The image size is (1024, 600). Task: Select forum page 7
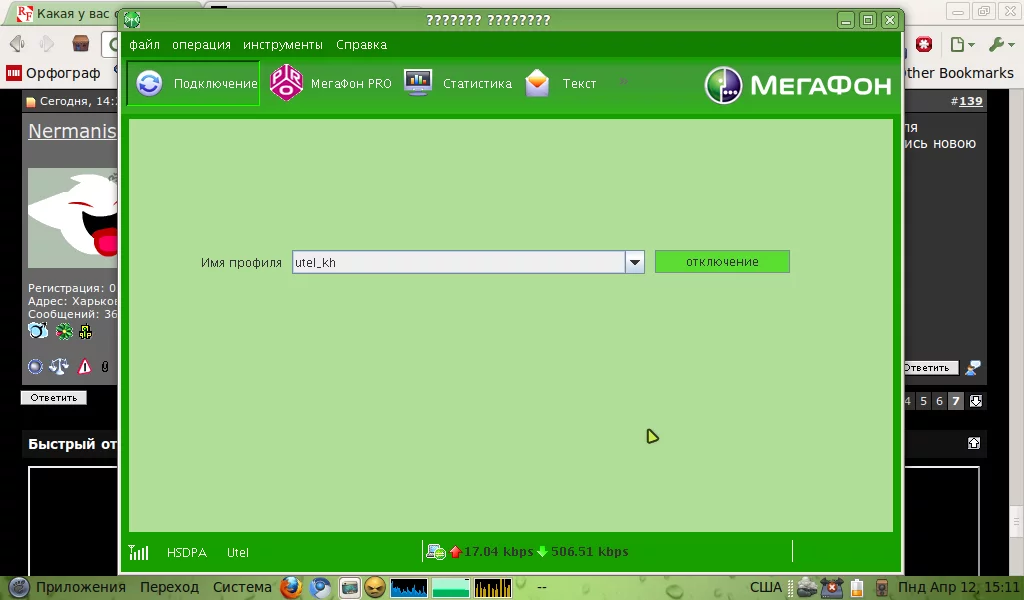pos(955,401)
